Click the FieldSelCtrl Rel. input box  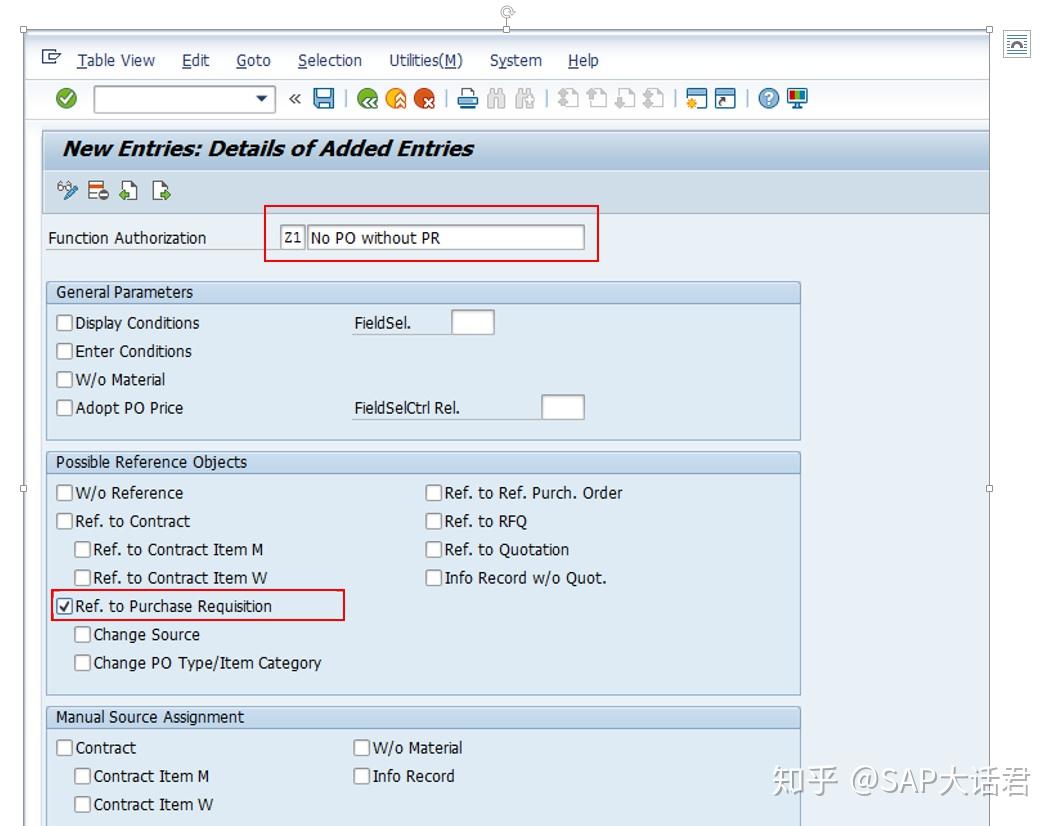coord(563,408)
